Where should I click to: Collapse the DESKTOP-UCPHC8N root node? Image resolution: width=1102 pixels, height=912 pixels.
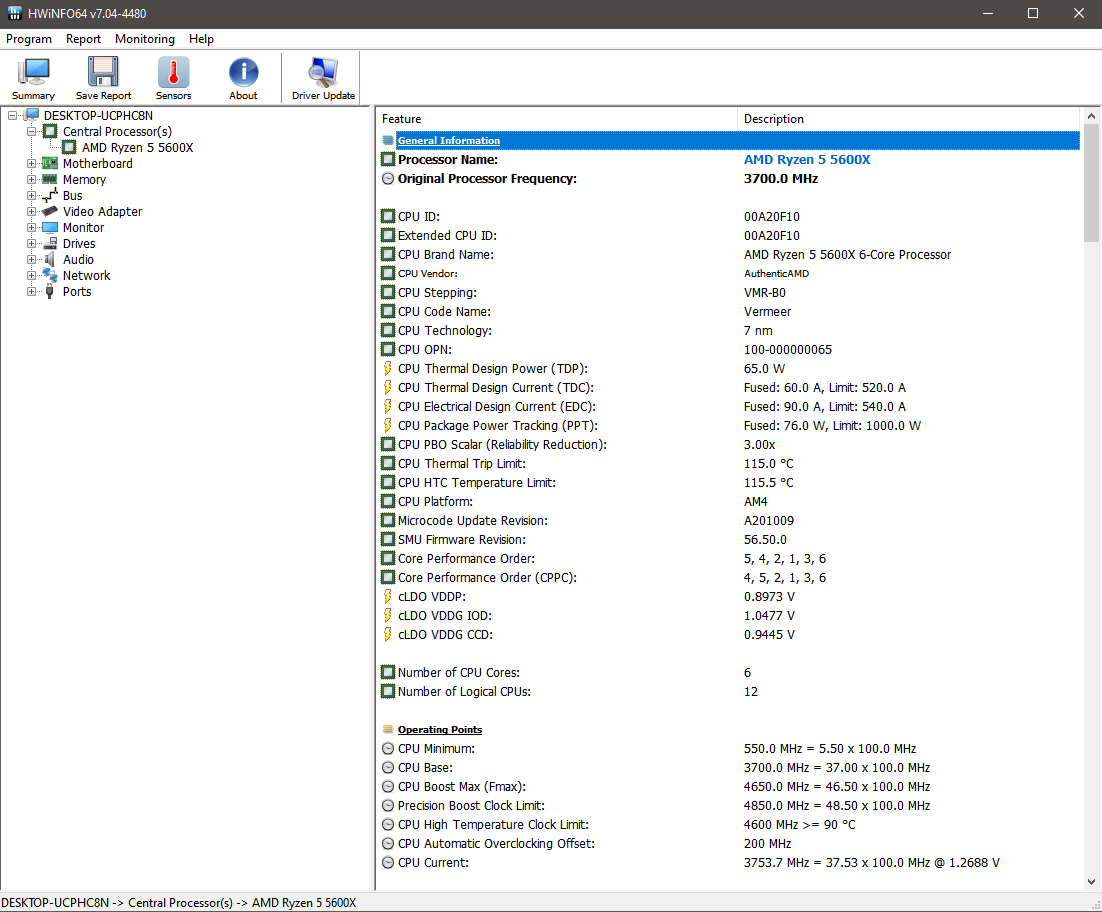pos(12,115)
